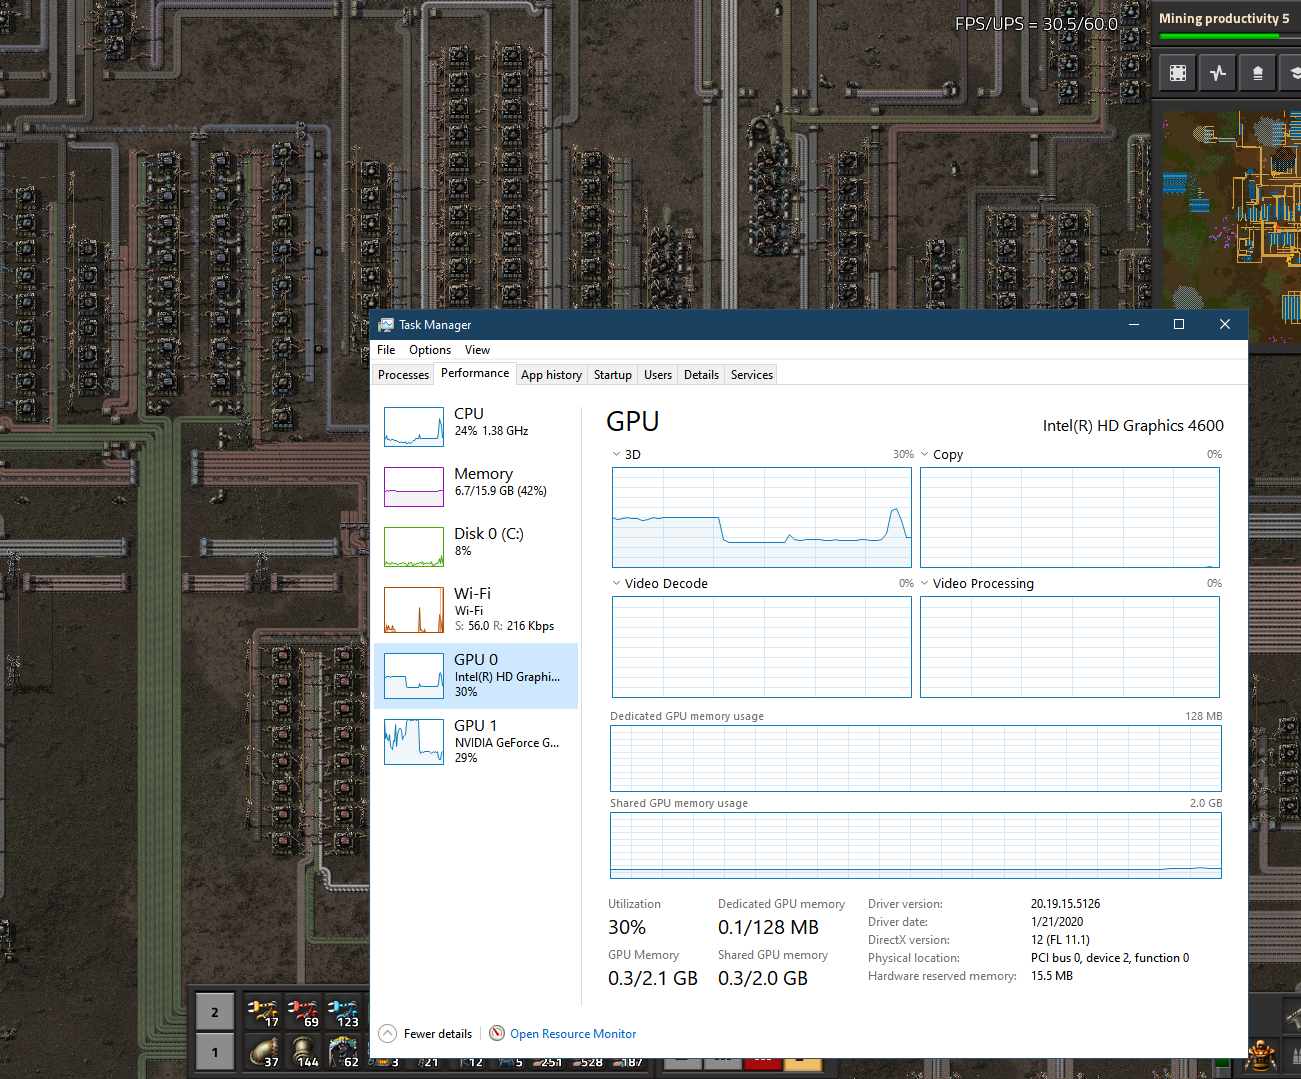Screen dimensions: 1301x1079
Task: Open production statistics via the pulse icon
Action: tap(1218, 73)
